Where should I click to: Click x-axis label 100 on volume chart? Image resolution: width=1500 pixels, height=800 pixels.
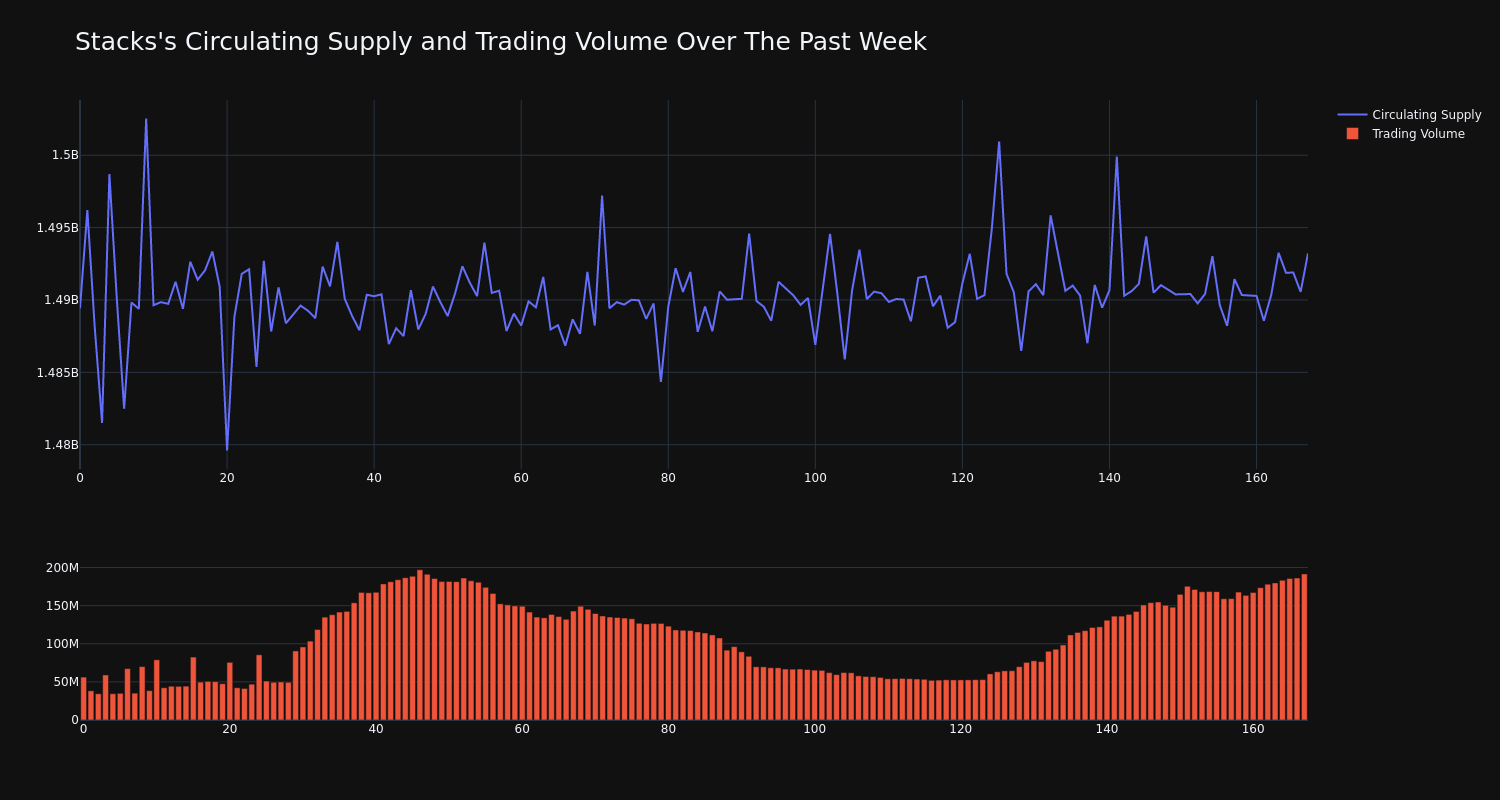(x=815, y=729)
